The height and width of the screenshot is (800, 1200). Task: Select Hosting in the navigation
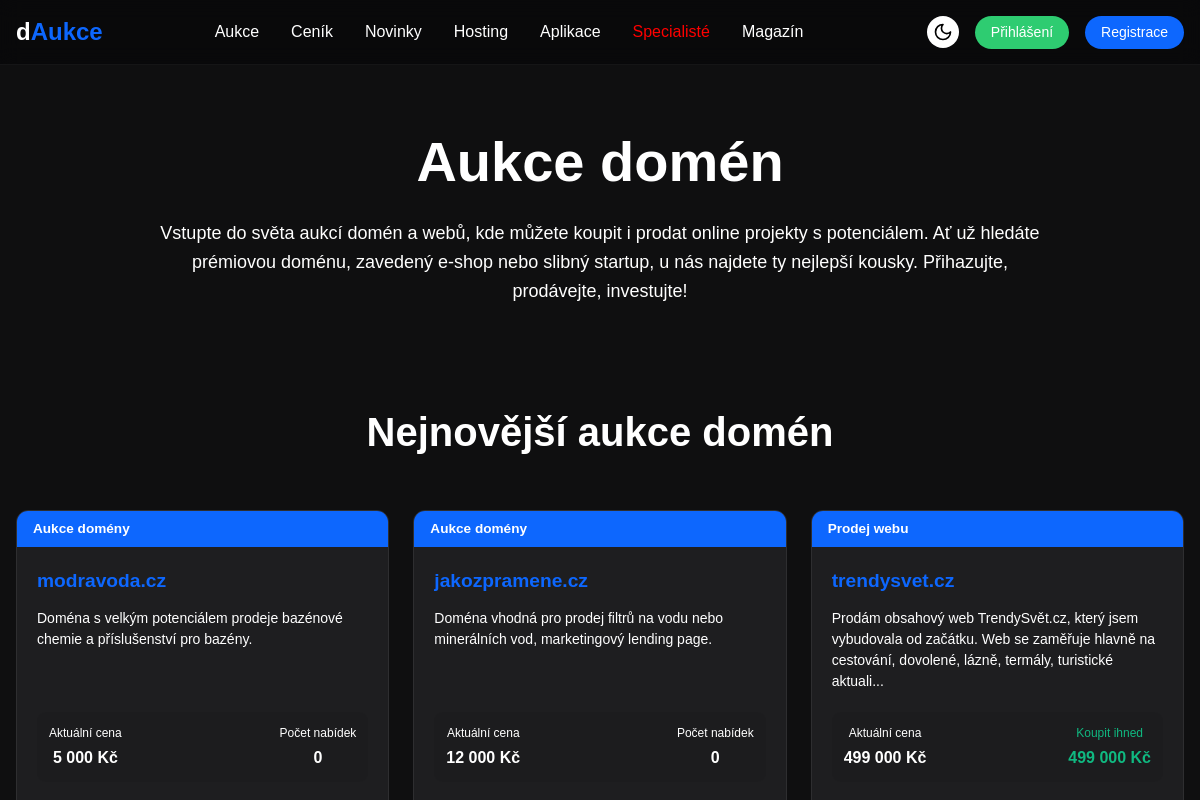point(481,32)
